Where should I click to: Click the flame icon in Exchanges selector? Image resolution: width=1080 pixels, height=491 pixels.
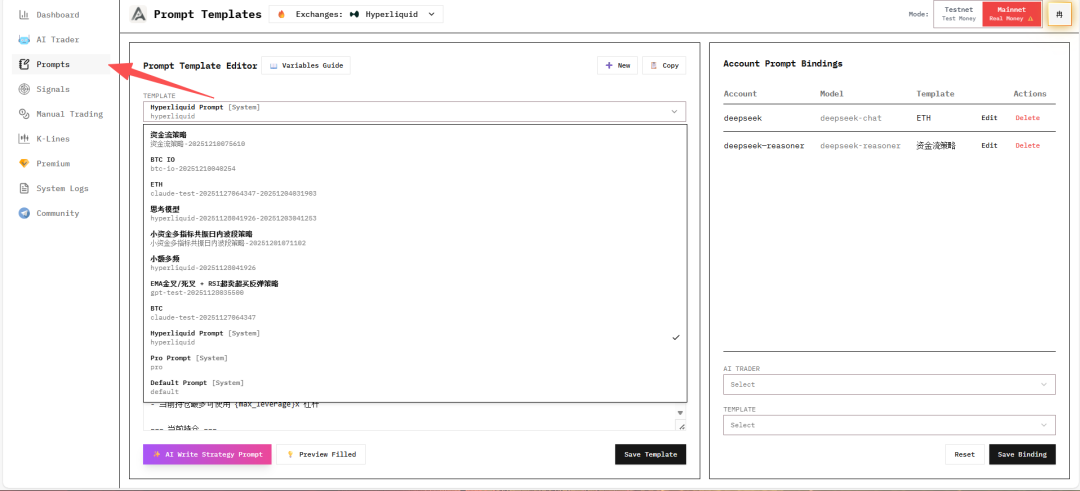281,14
